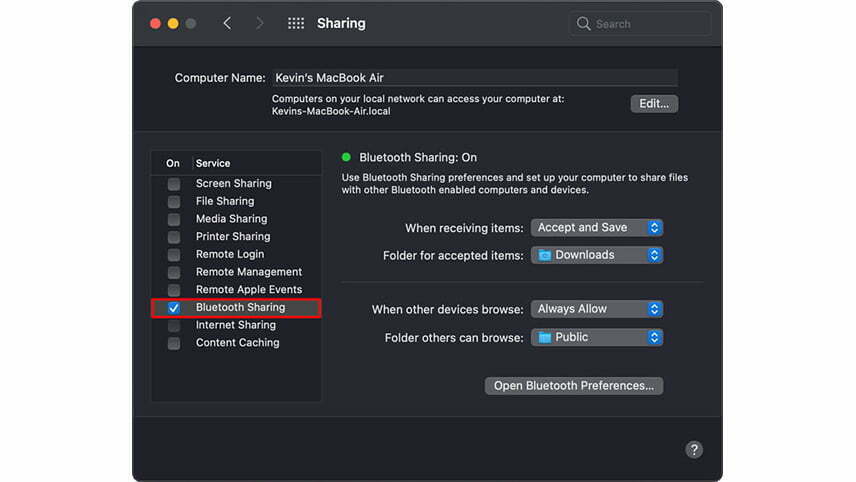Go forward with the right chevron
This screenshot has height=482, width=856.
[x=260, y=23]
